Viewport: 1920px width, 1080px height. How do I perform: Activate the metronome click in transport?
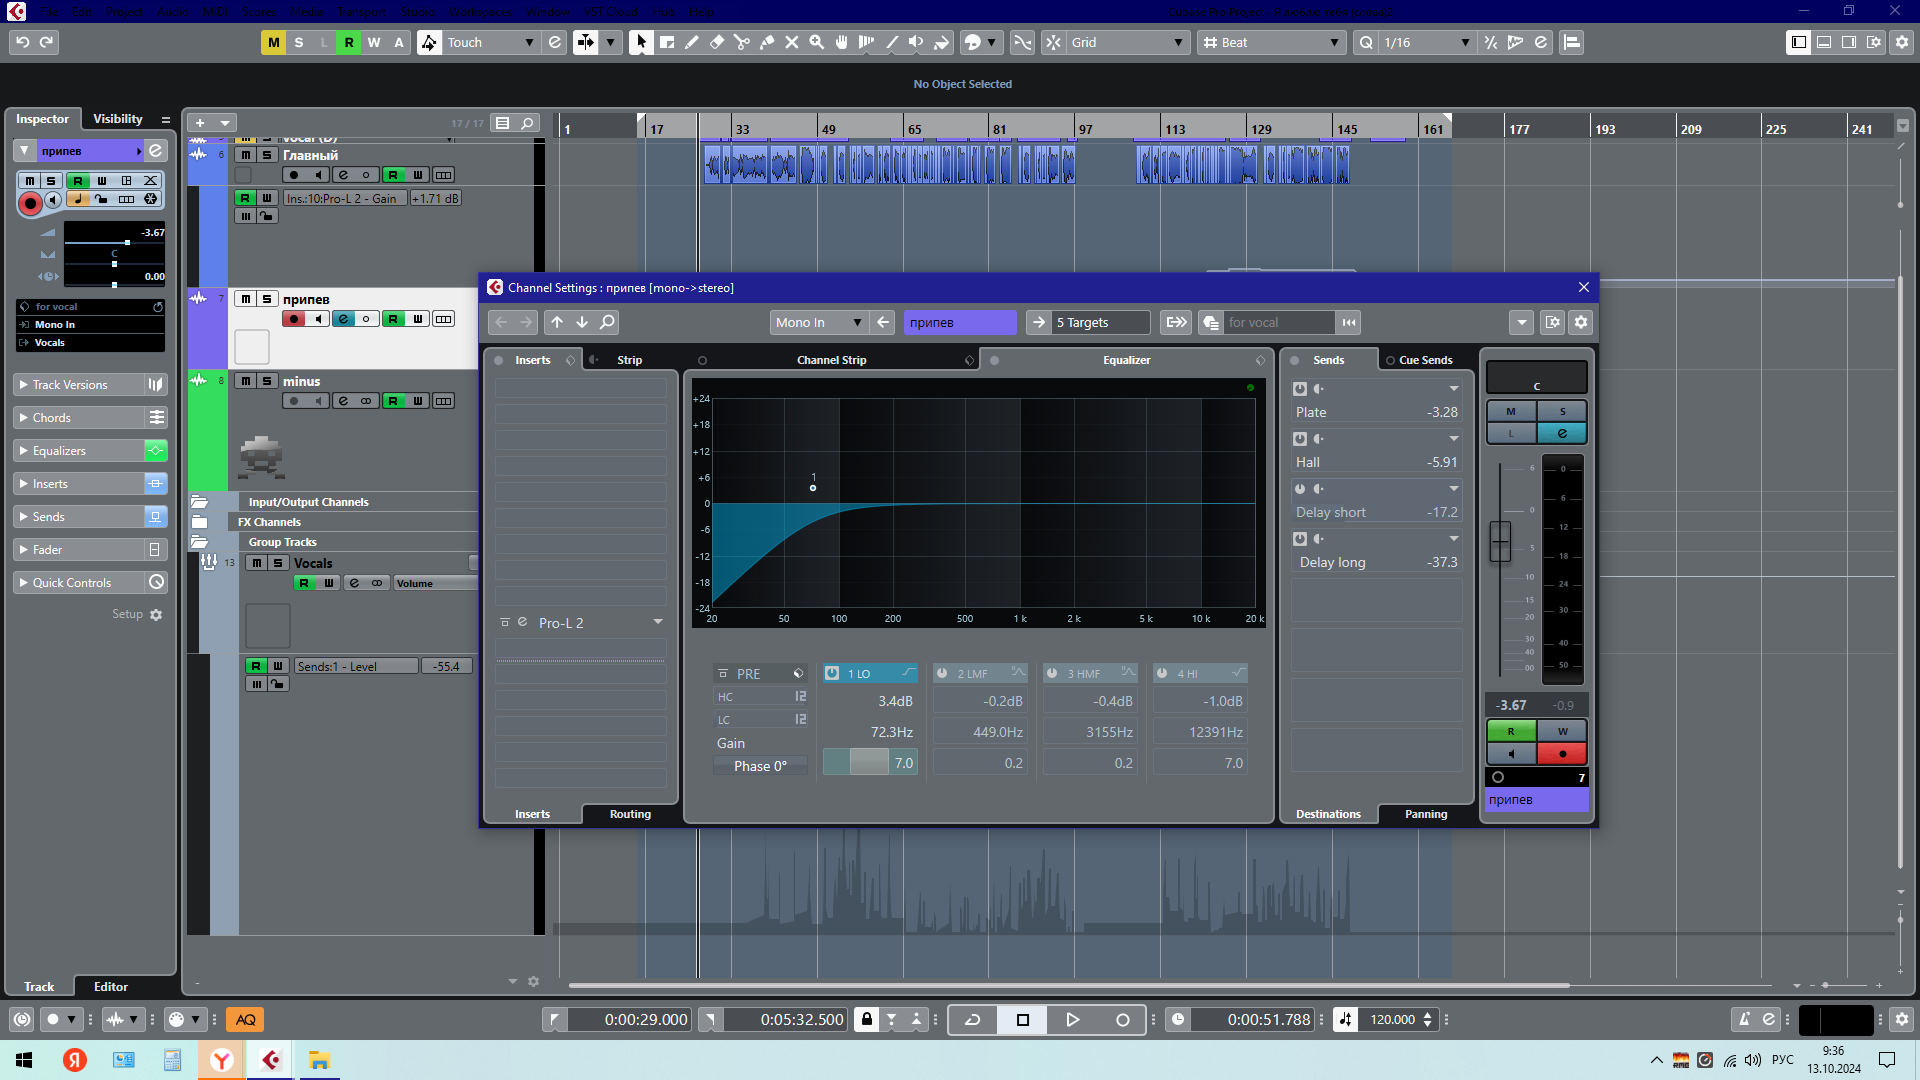click(x=1744, y=1019)
